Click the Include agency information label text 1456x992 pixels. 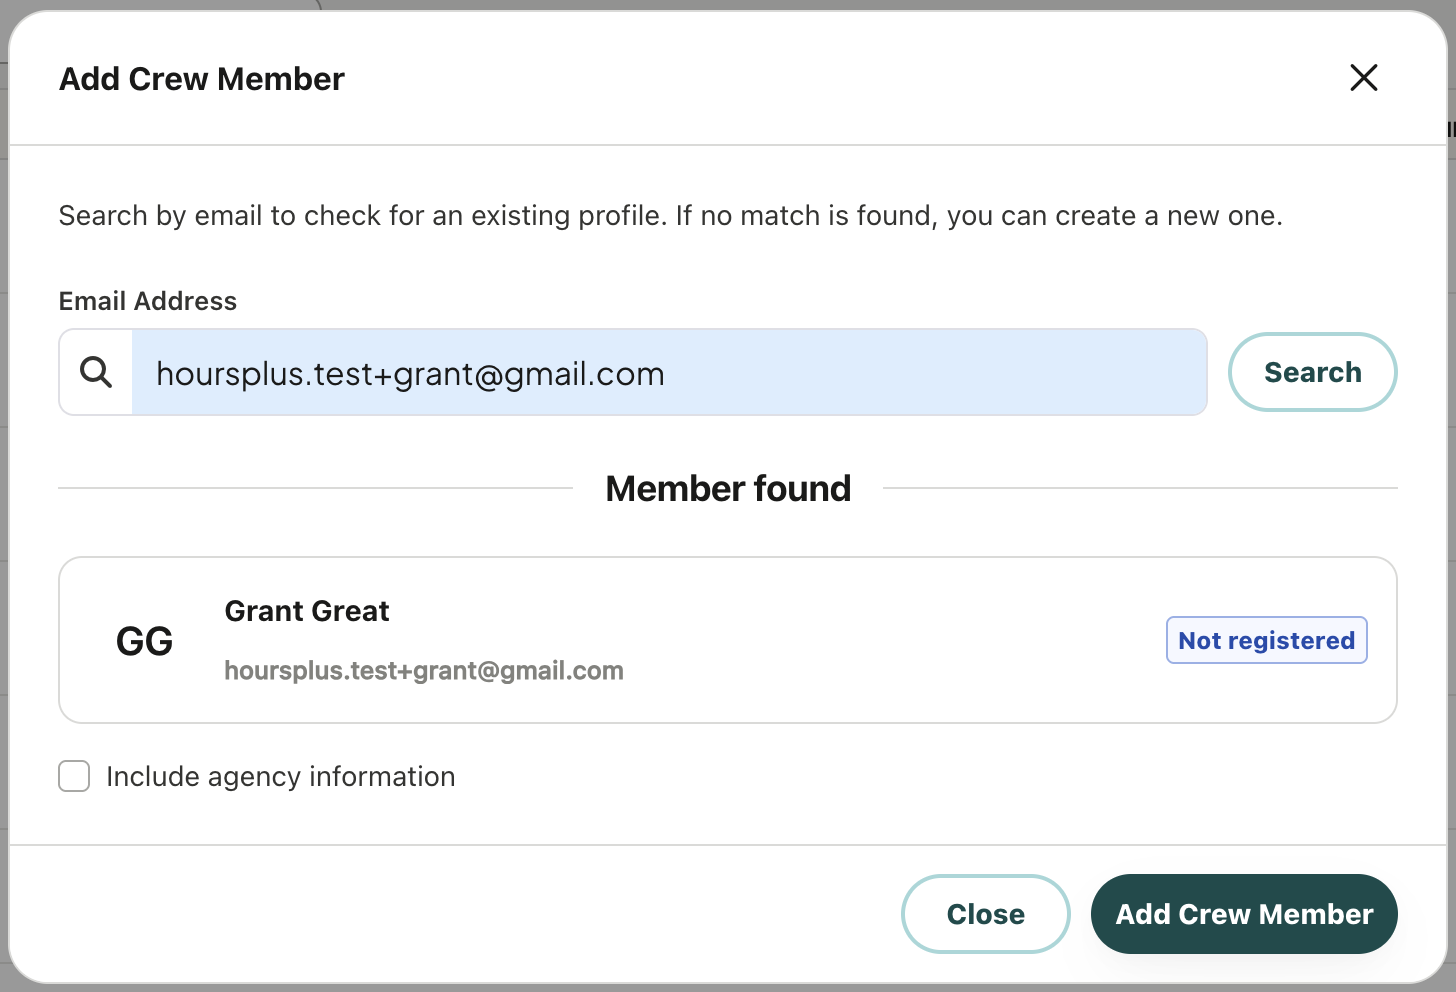[x=280, y=777]
